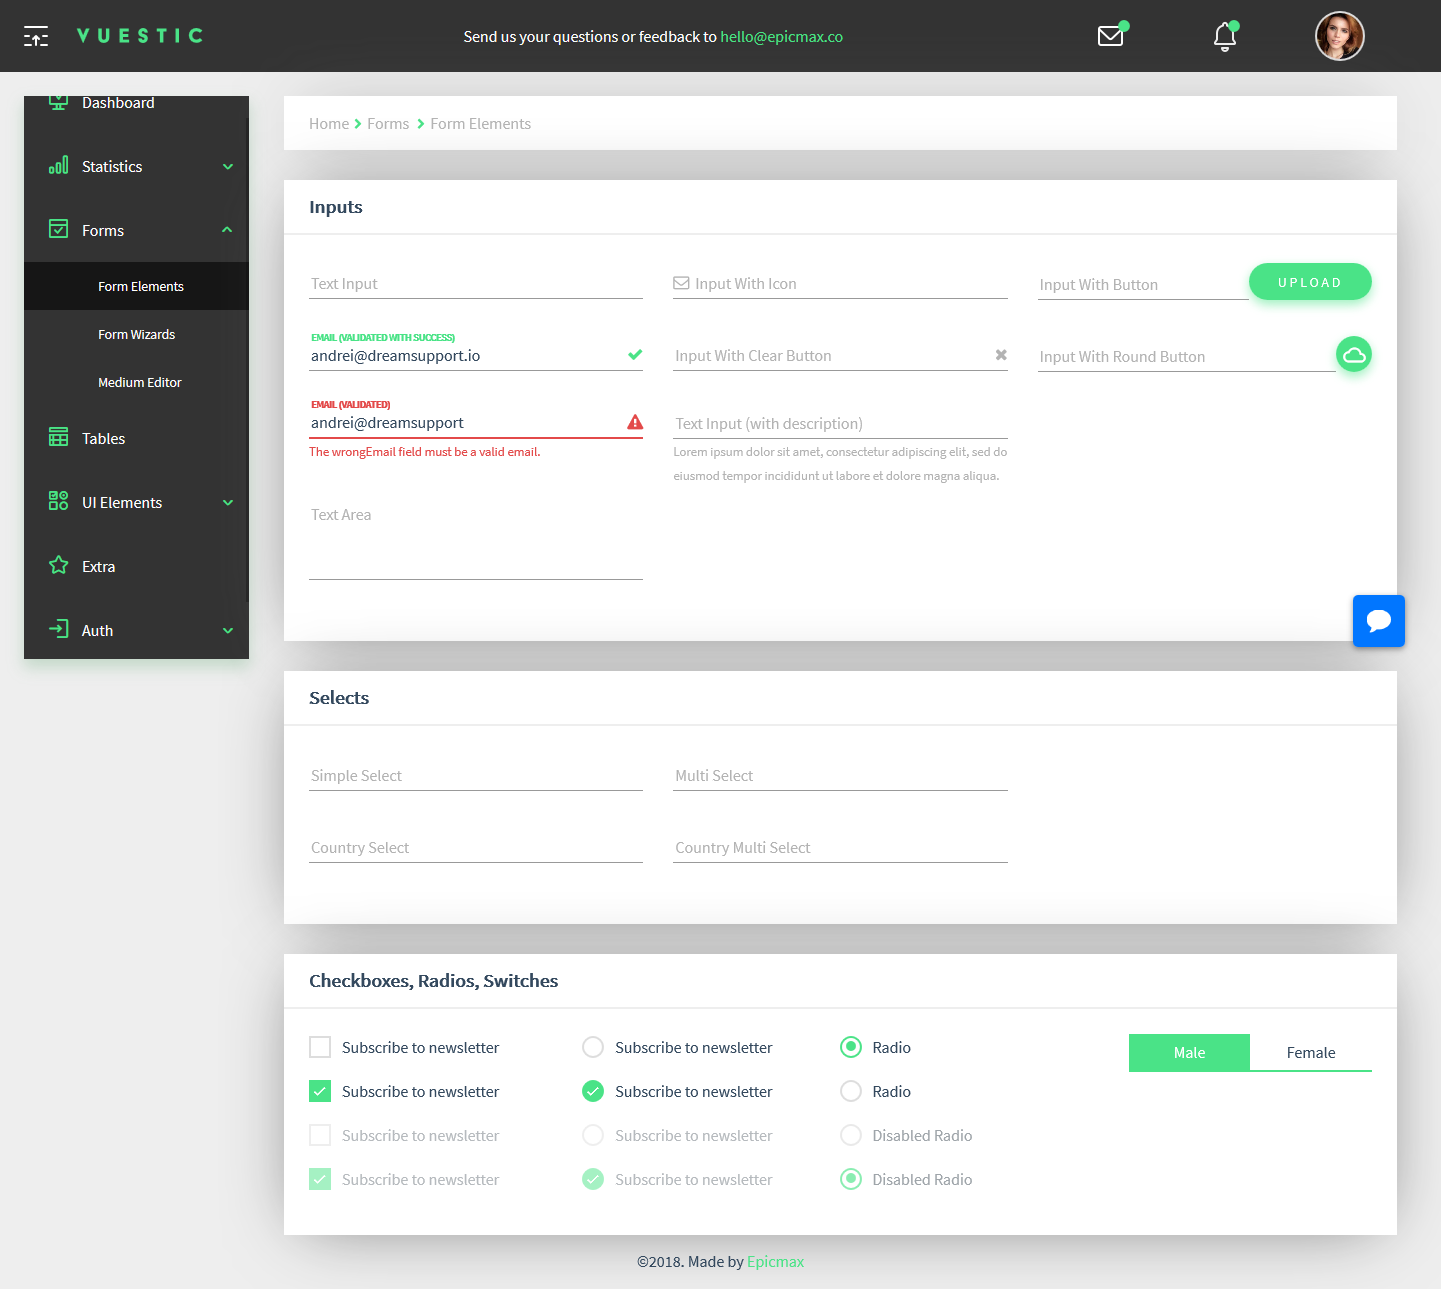1441x1289 pixels.
Task: Click the Statistics chart icon
Action: [x=59, y=165]
